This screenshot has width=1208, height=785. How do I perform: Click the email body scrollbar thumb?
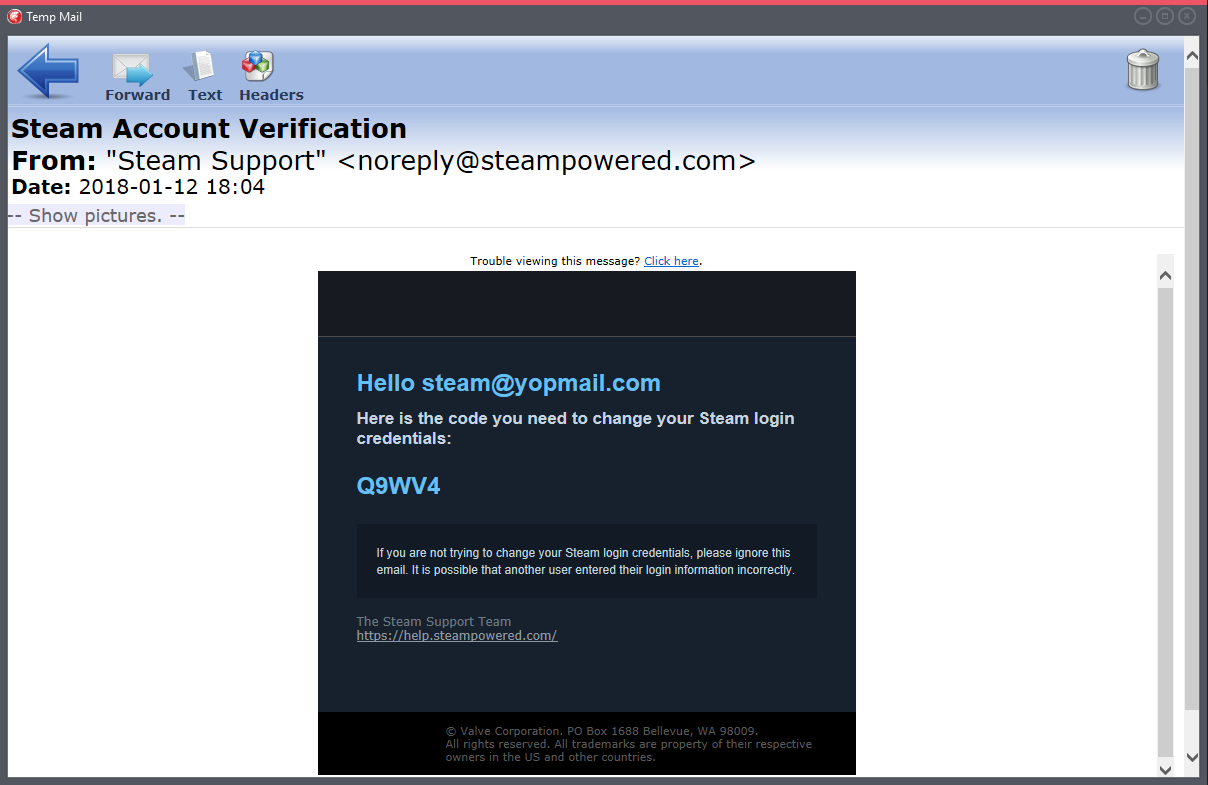click(x=1165, y=520)
